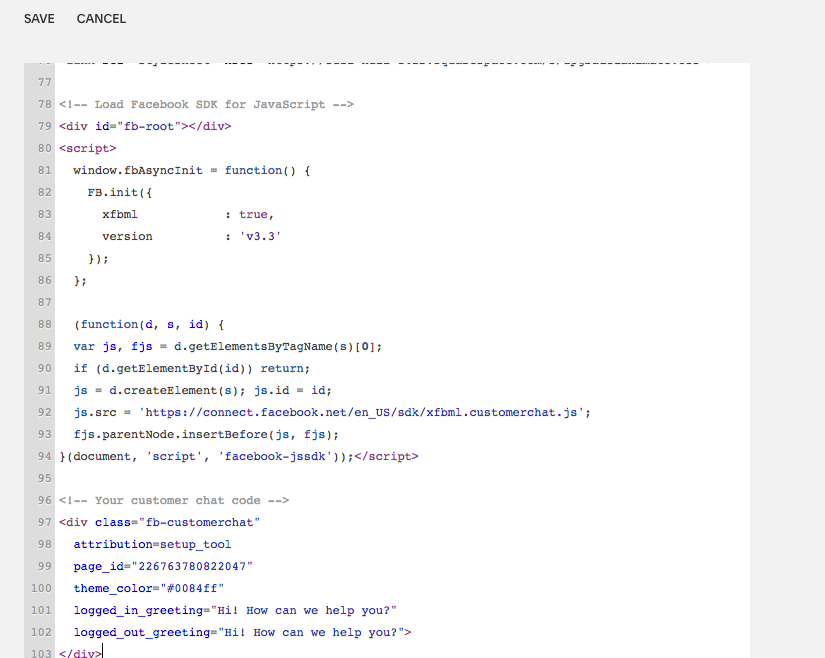This screenshot has width=825, height=658.
Task: Click the theme_color value "#0084ff"
Action: tap(192, 589)
